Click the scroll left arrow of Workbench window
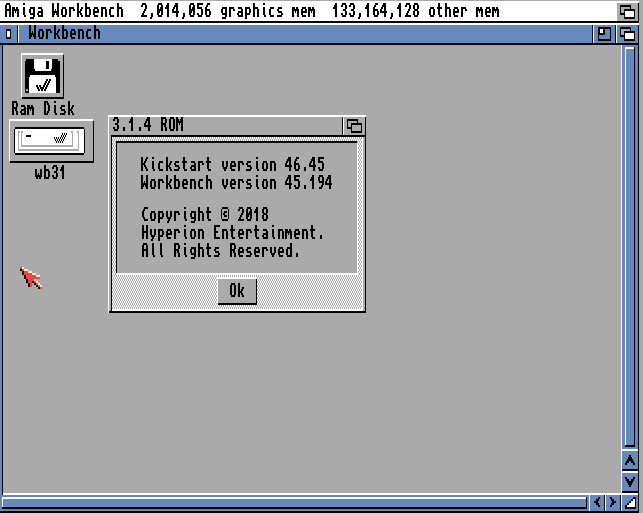 597,502
